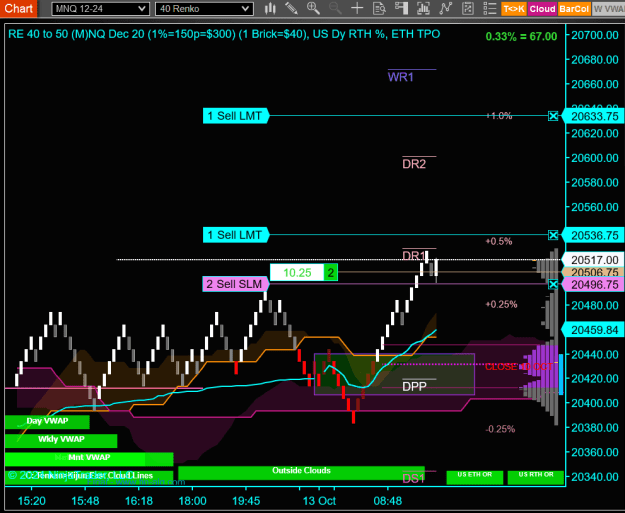Click the 10.25 position PnL marker
The height and width of the screenshot is (513, 625).
[297, 273]
